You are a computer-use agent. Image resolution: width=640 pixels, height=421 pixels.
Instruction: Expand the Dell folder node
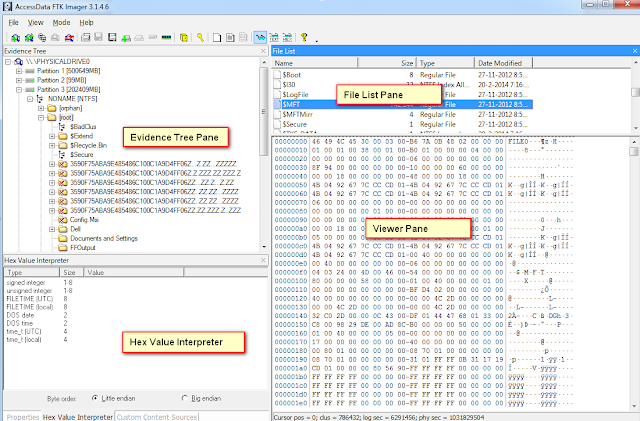[52, 229]
